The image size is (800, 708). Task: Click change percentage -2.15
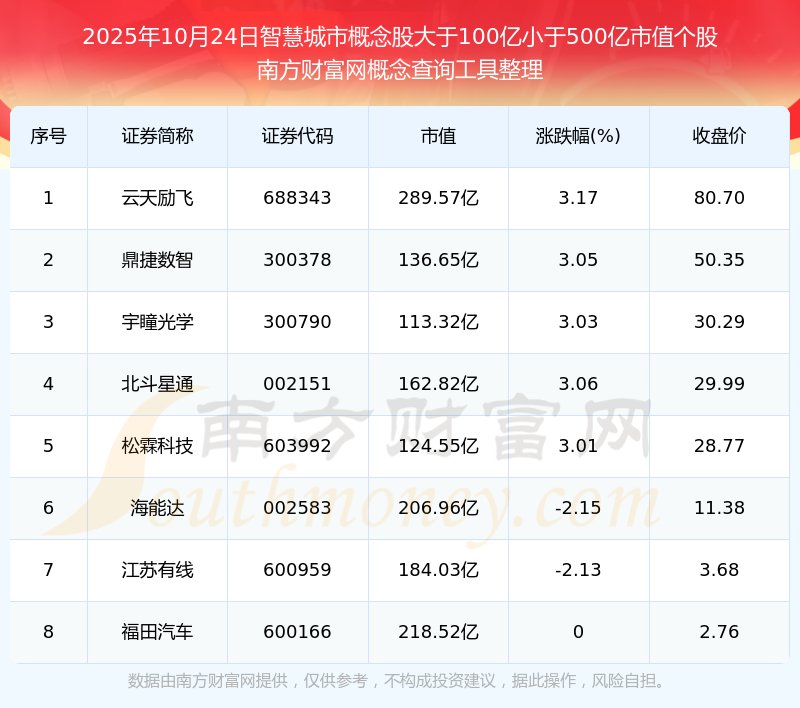(x=578, y=508)
